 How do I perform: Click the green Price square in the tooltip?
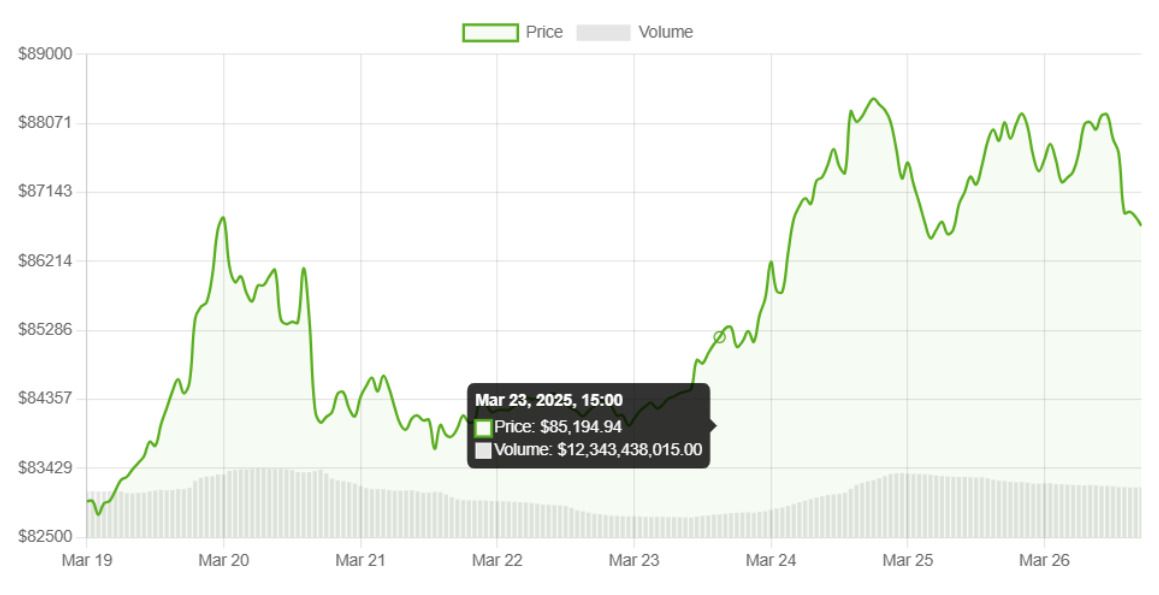click(x=483, y=427)
